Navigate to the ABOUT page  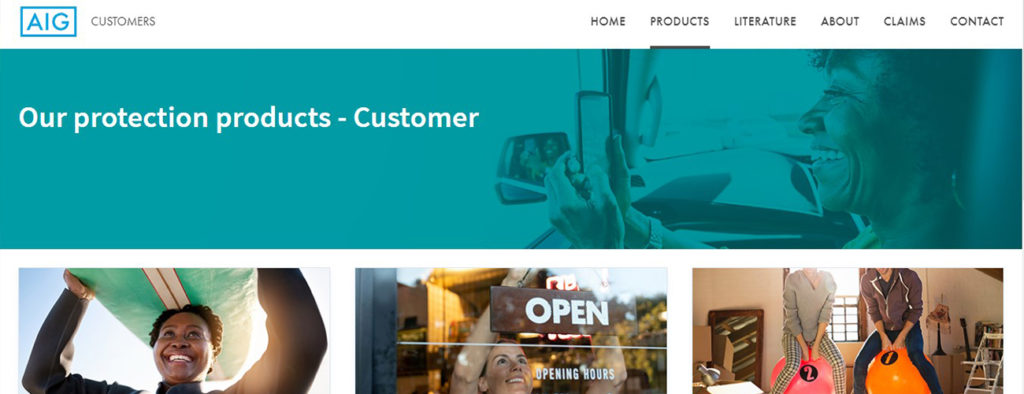pyautogui.click(x=840, y=22)
